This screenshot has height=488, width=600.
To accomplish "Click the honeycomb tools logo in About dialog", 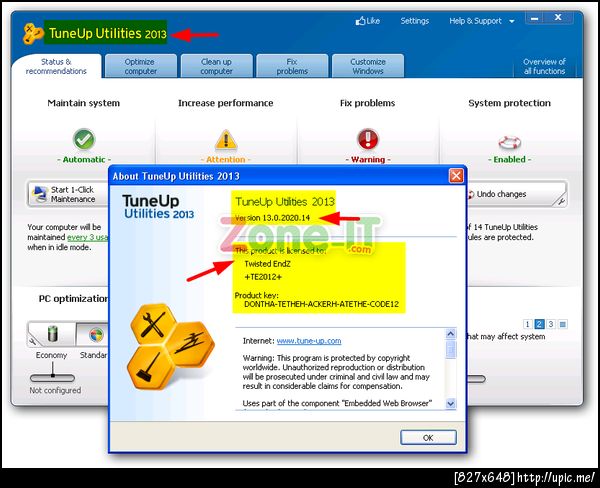I will coord(171,346).
